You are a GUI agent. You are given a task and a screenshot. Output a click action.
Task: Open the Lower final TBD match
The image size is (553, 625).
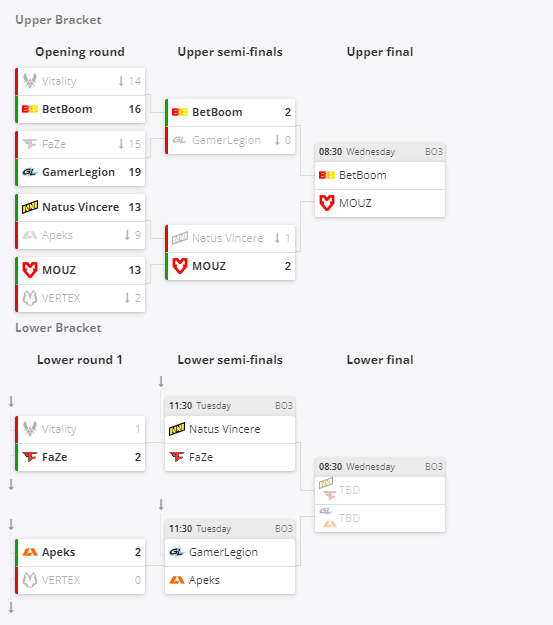click(x=380, y=495)
